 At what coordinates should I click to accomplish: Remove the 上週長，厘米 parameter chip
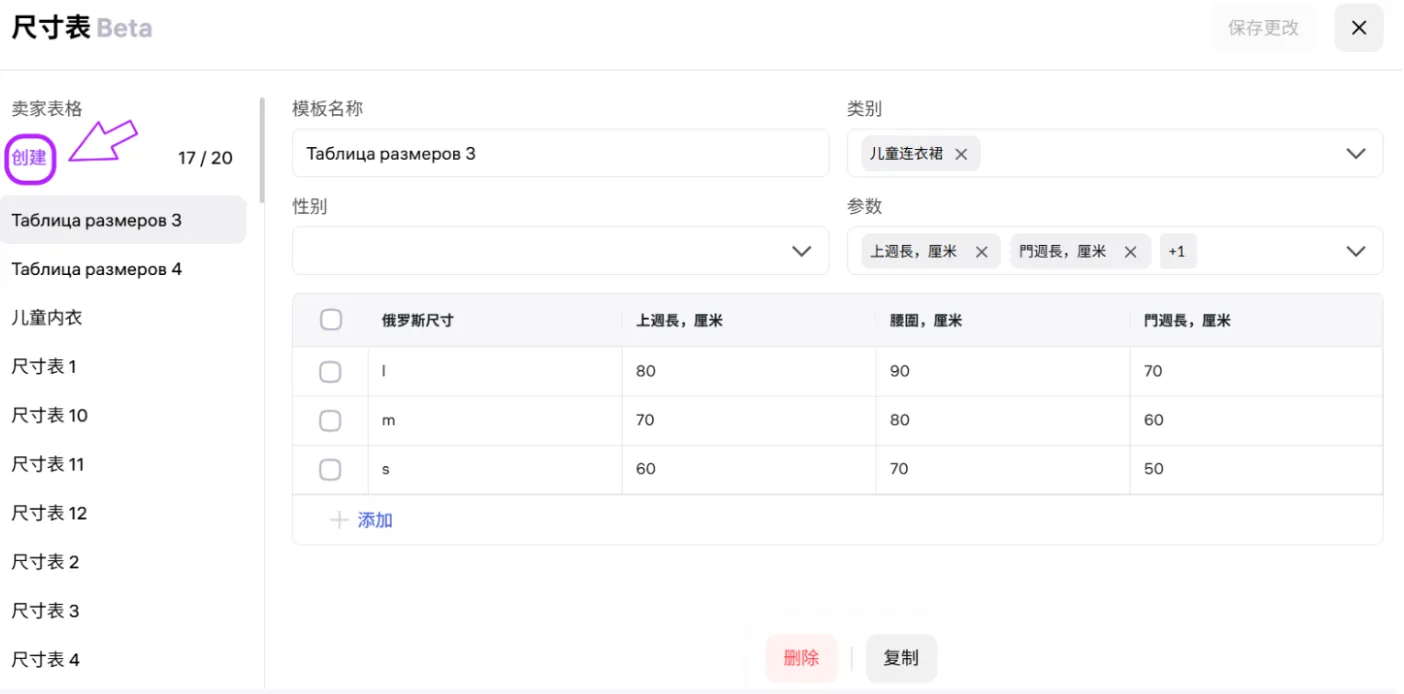tap(981, 252)
